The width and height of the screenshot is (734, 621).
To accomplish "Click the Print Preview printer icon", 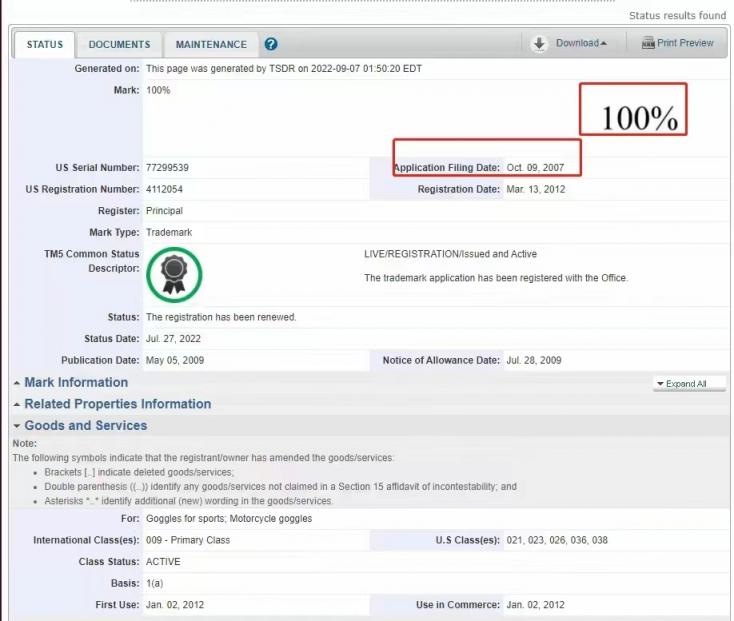I will pyautogui.click(x=647, y=43).
